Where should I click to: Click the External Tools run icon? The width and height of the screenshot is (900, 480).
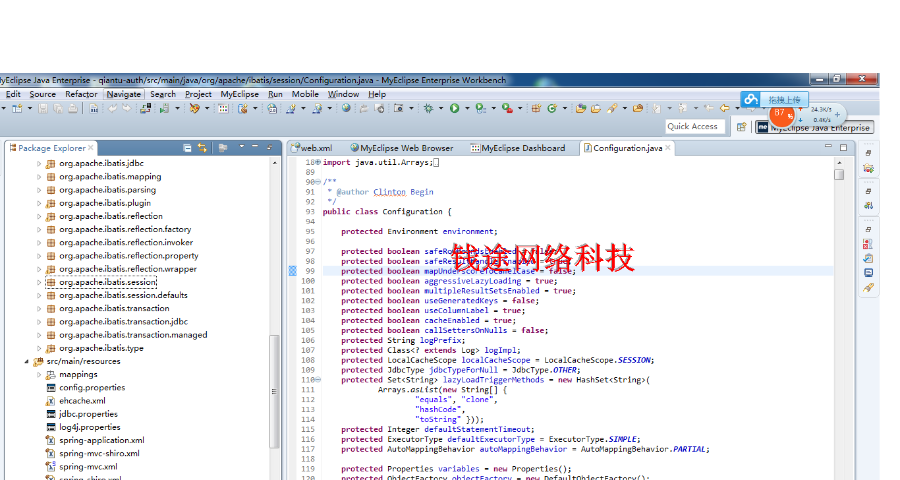[x=507, y=108]
